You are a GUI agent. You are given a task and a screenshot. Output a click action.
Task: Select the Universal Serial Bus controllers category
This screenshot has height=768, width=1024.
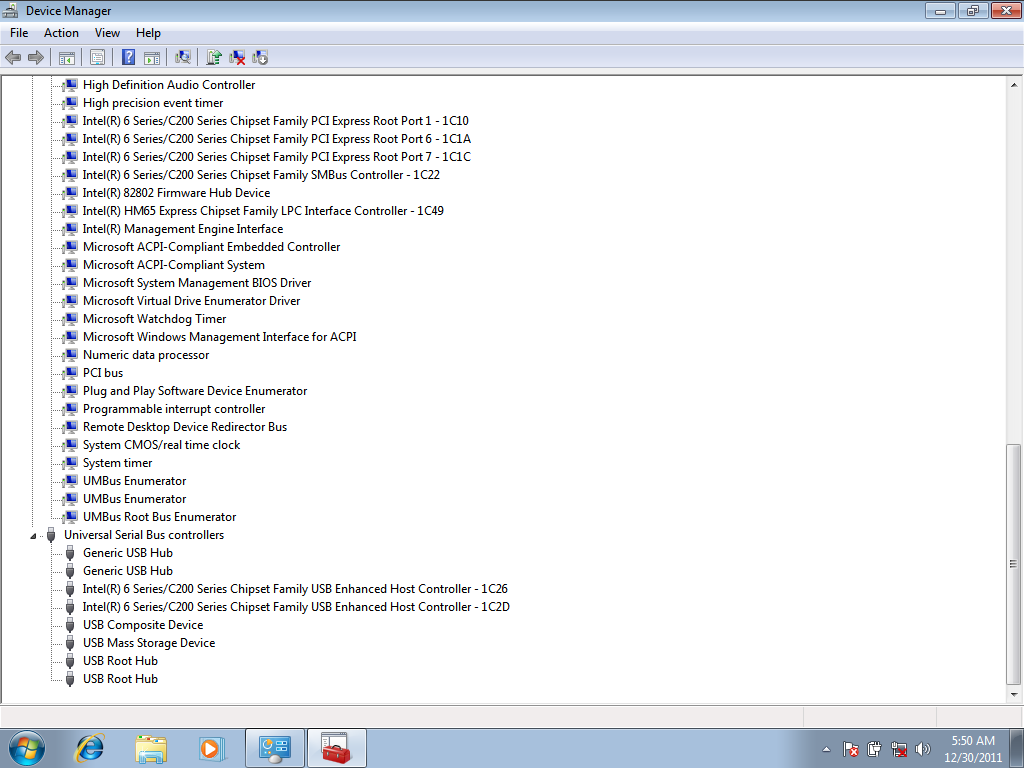[x=144, y=535]
